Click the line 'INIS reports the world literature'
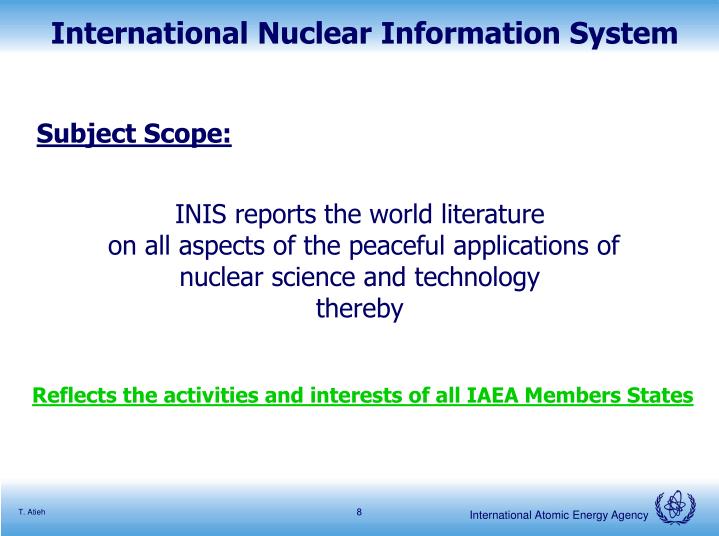This screenshot has width=719, height=536. 360,214
